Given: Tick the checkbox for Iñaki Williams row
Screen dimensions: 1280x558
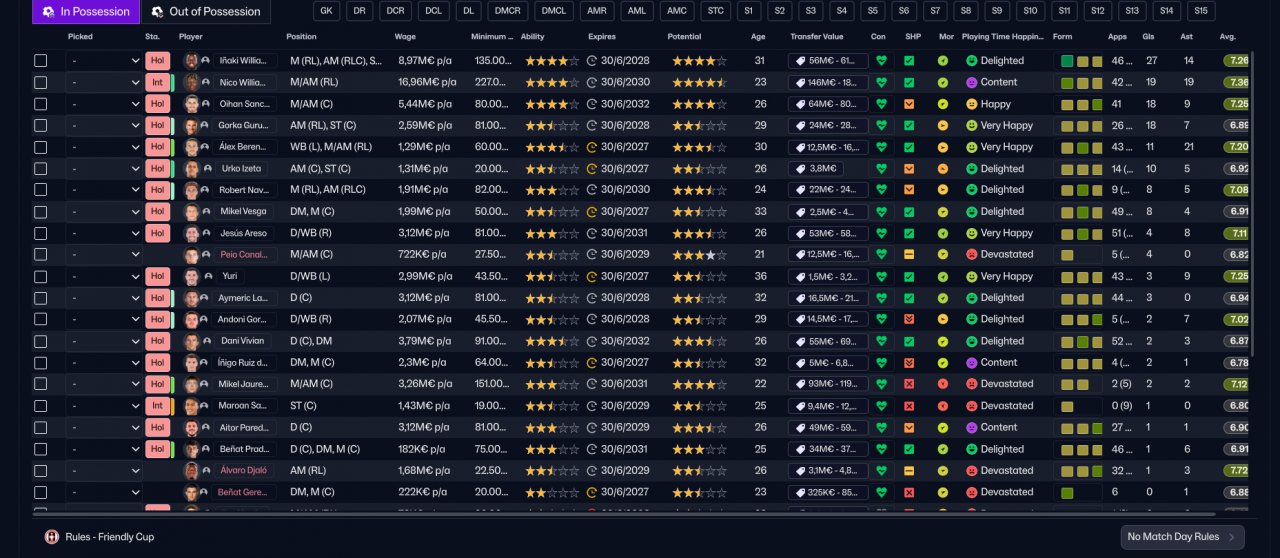Looking at the screenshot, I should [41, 61].
